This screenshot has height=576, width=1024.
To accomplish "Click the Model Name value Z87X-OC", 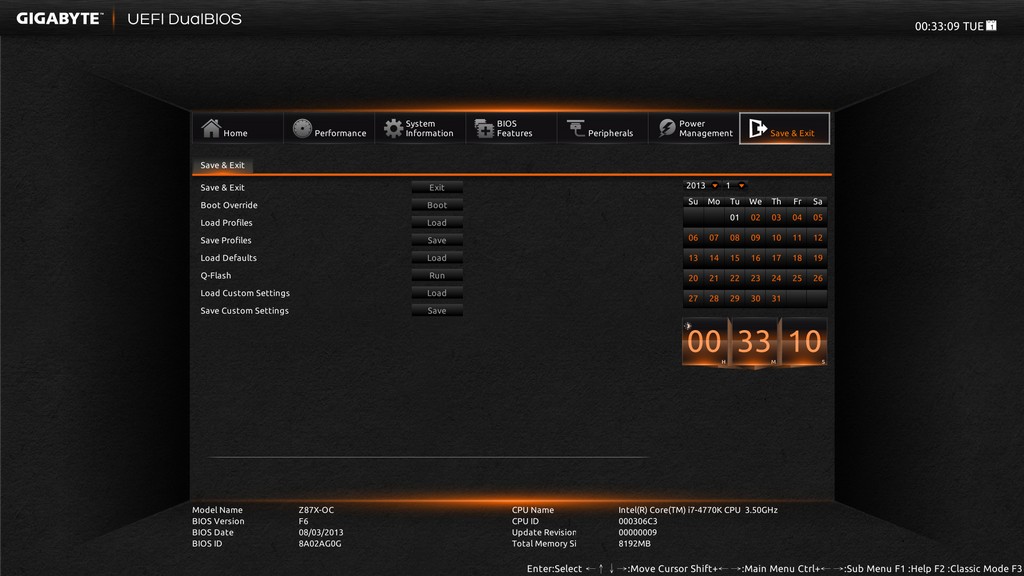I will [316, 510].
